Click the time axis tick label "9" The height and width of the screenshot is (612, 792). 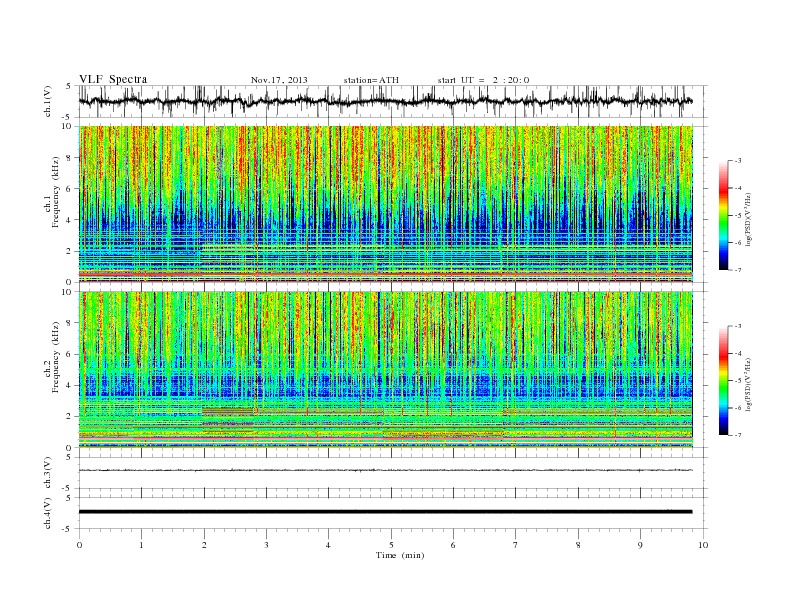pyautogui.click(x=640, y=545)
